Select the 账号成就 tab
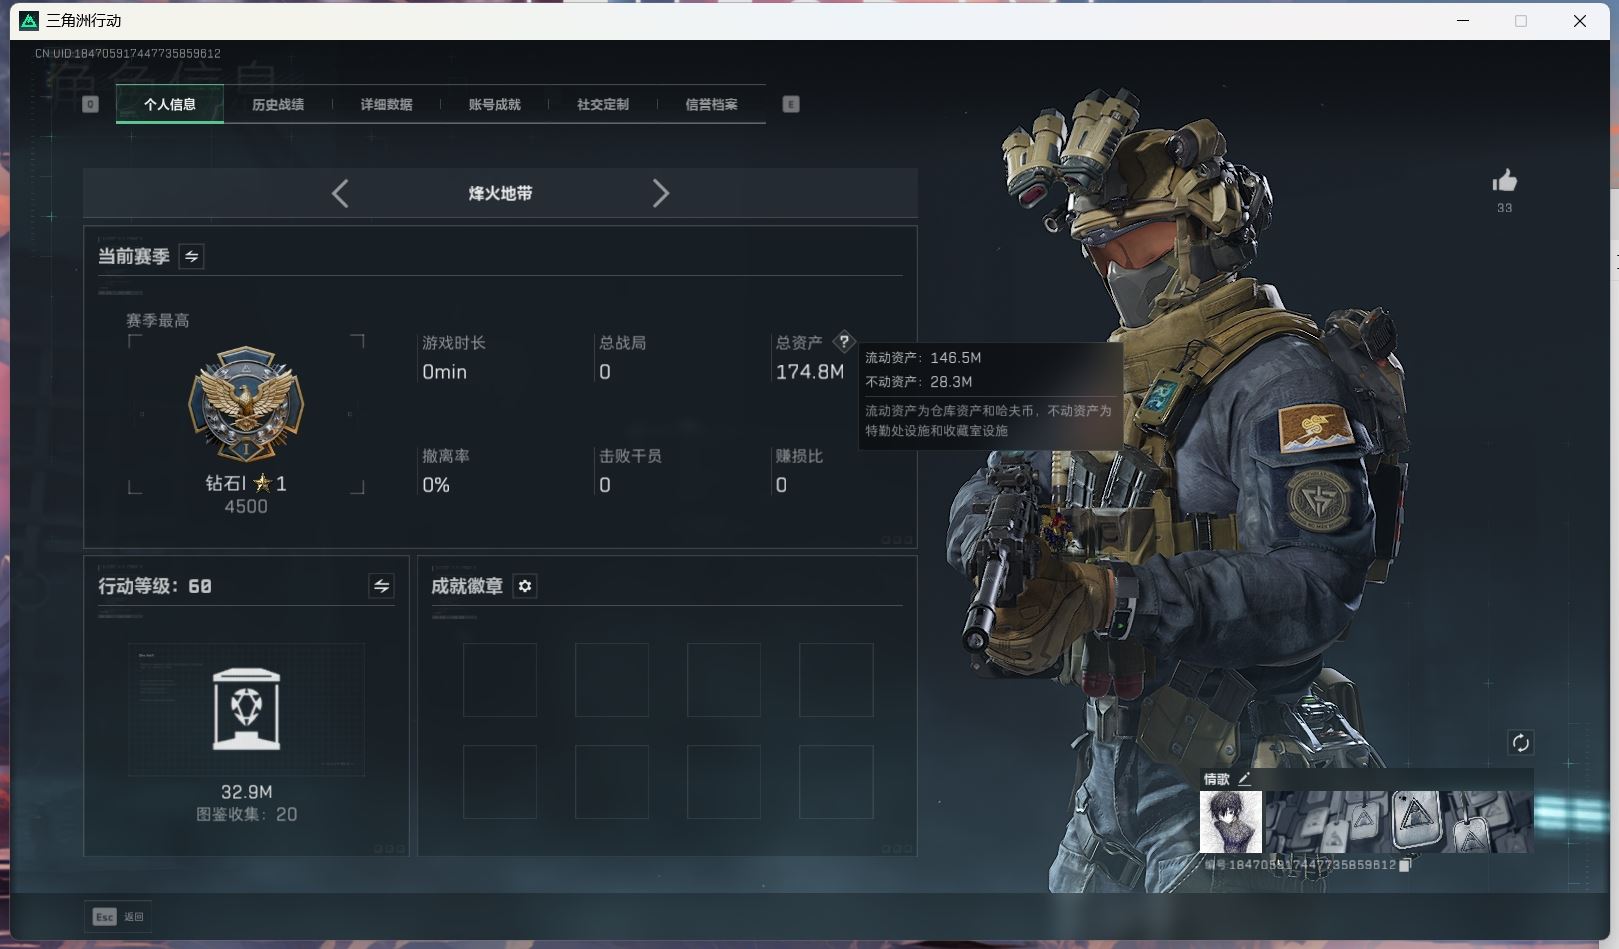 point(494,104)
